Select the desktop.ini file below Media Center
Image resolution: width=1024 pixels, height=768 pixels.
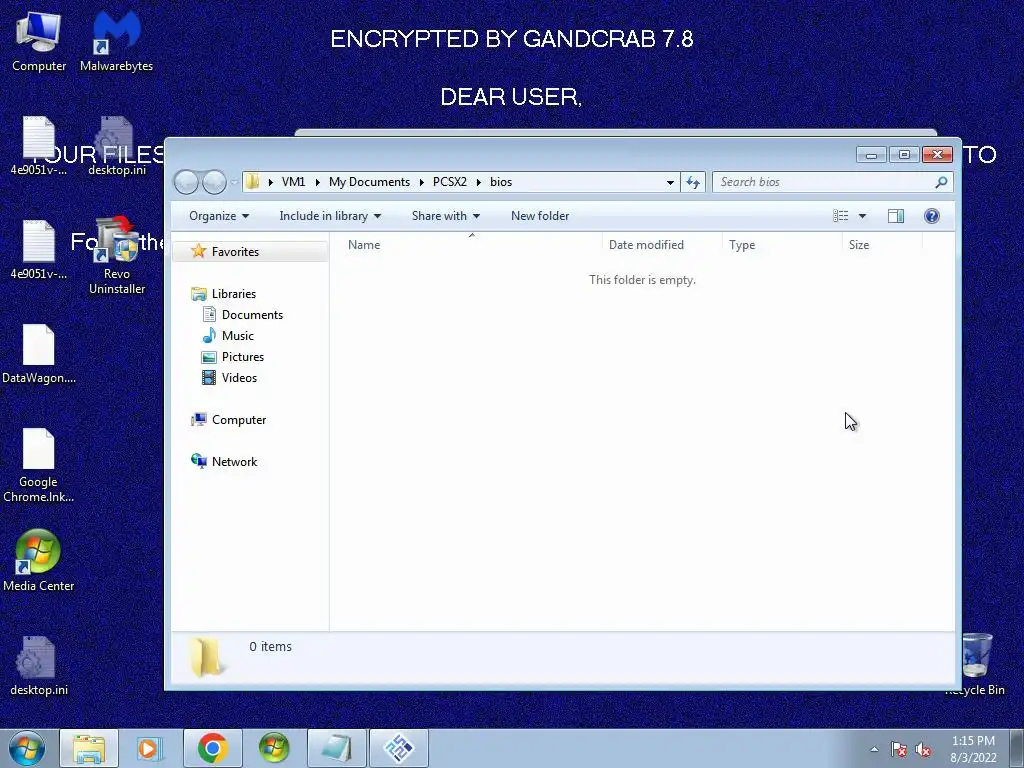(x=39, y=666)
